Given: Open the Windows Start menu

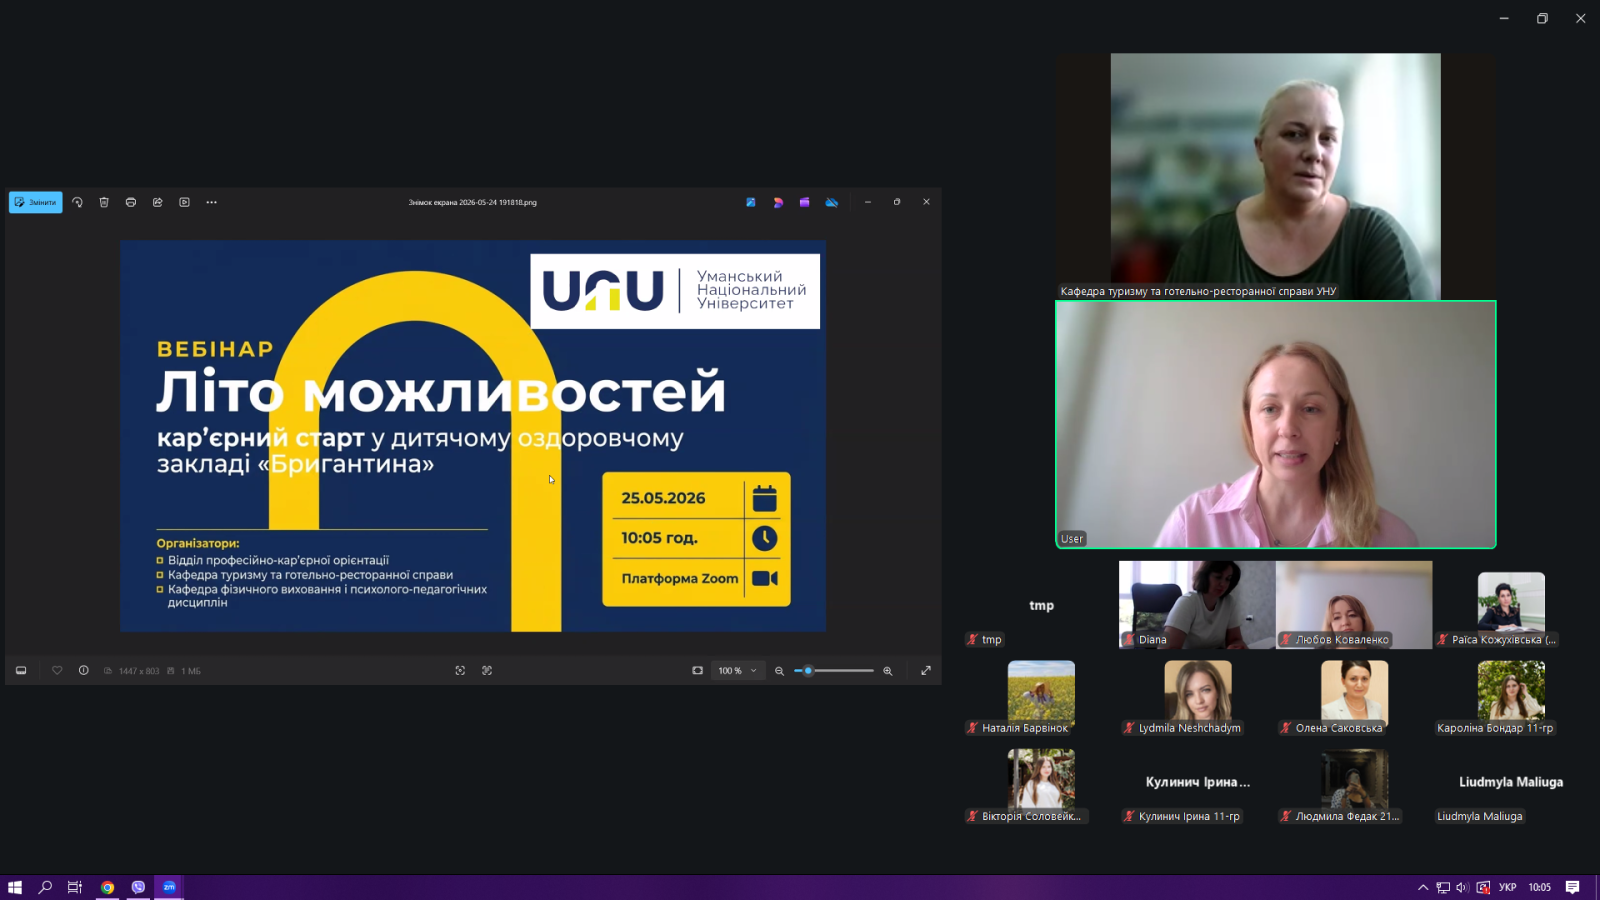Looking at the screenshot, I should pyautogui.click(x=15, y=887).
